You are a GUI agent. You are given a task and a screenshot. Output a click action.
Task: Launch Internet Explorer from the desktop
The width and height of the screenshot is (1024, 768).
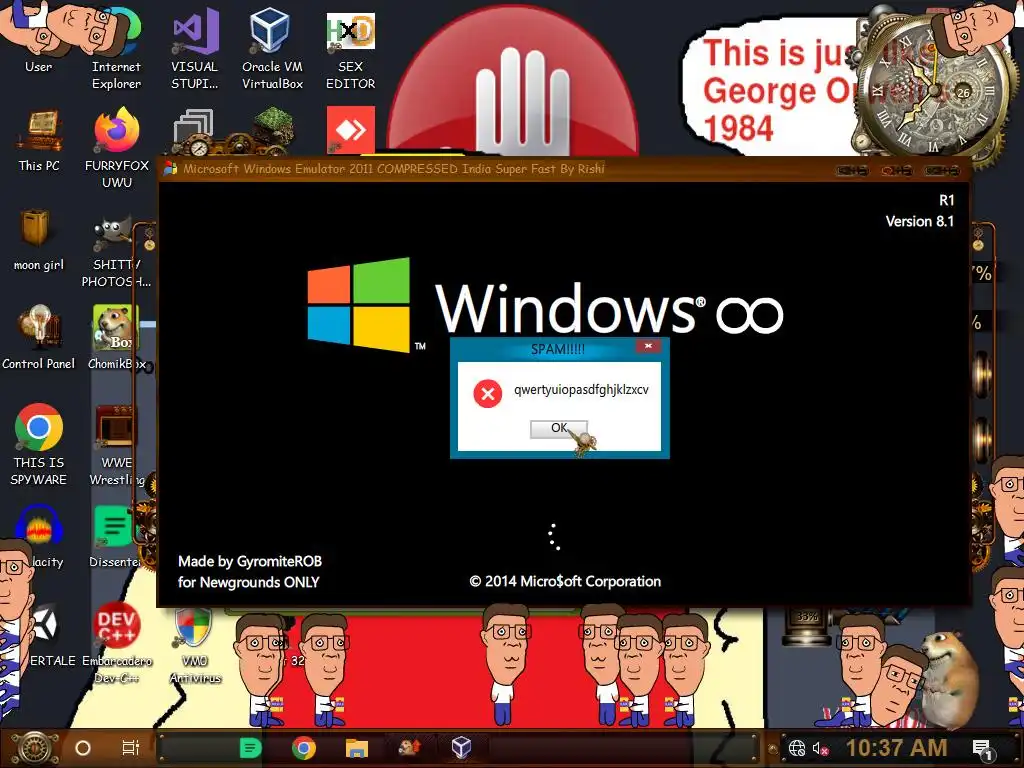point(116,49)
